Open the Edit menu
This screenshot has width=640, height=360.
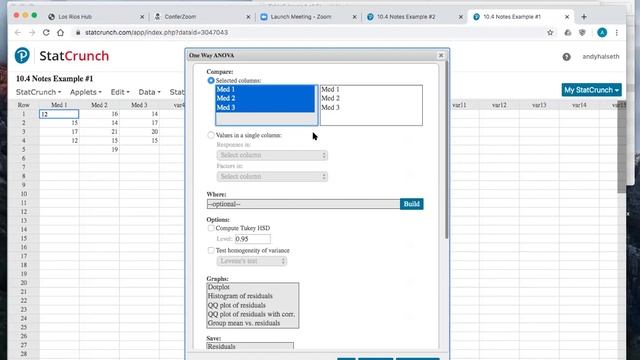120,92
